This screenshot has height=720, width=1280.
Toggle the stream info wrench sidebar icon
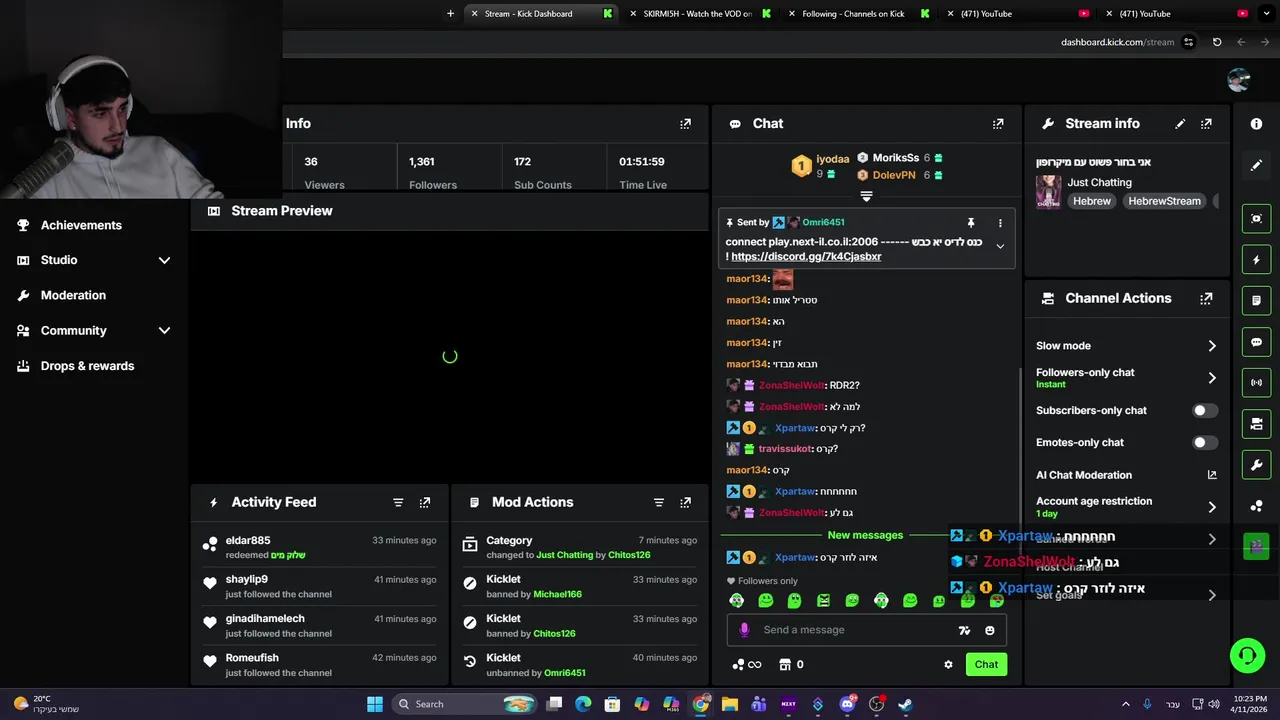tap(1256, 465)
